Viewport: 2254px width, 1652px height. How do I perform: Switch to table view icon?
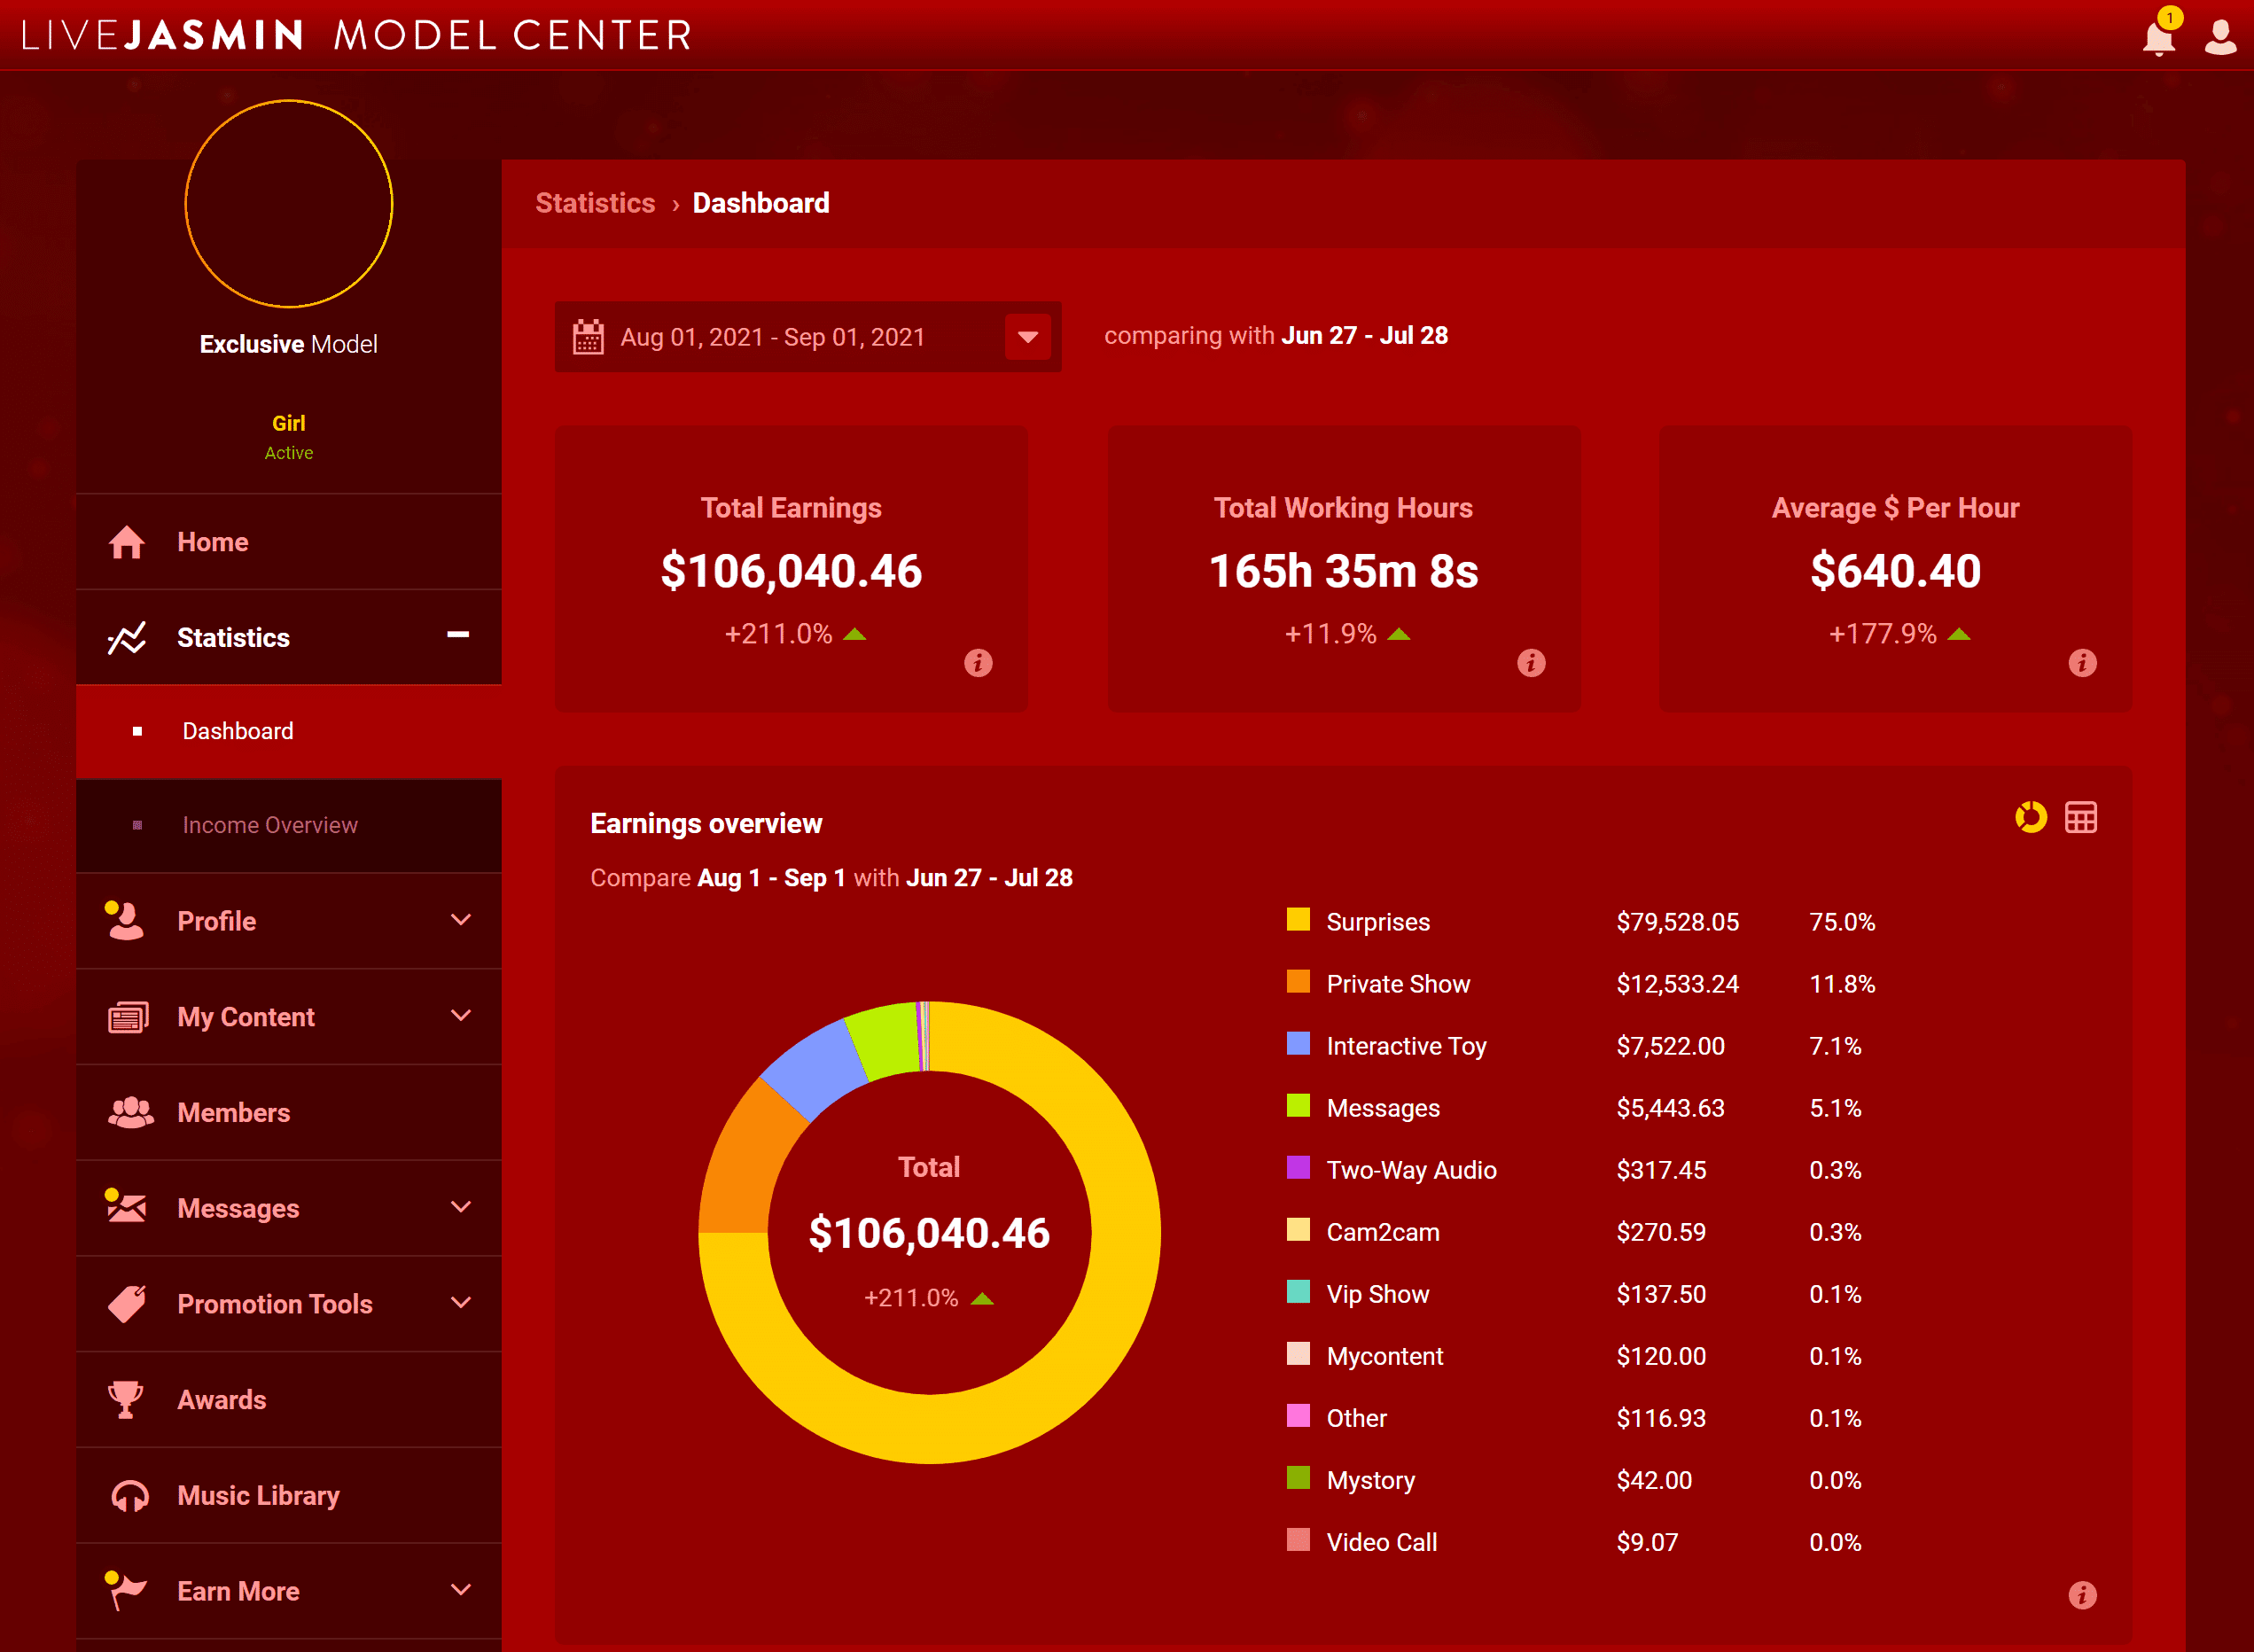(x=2081, y=817)
